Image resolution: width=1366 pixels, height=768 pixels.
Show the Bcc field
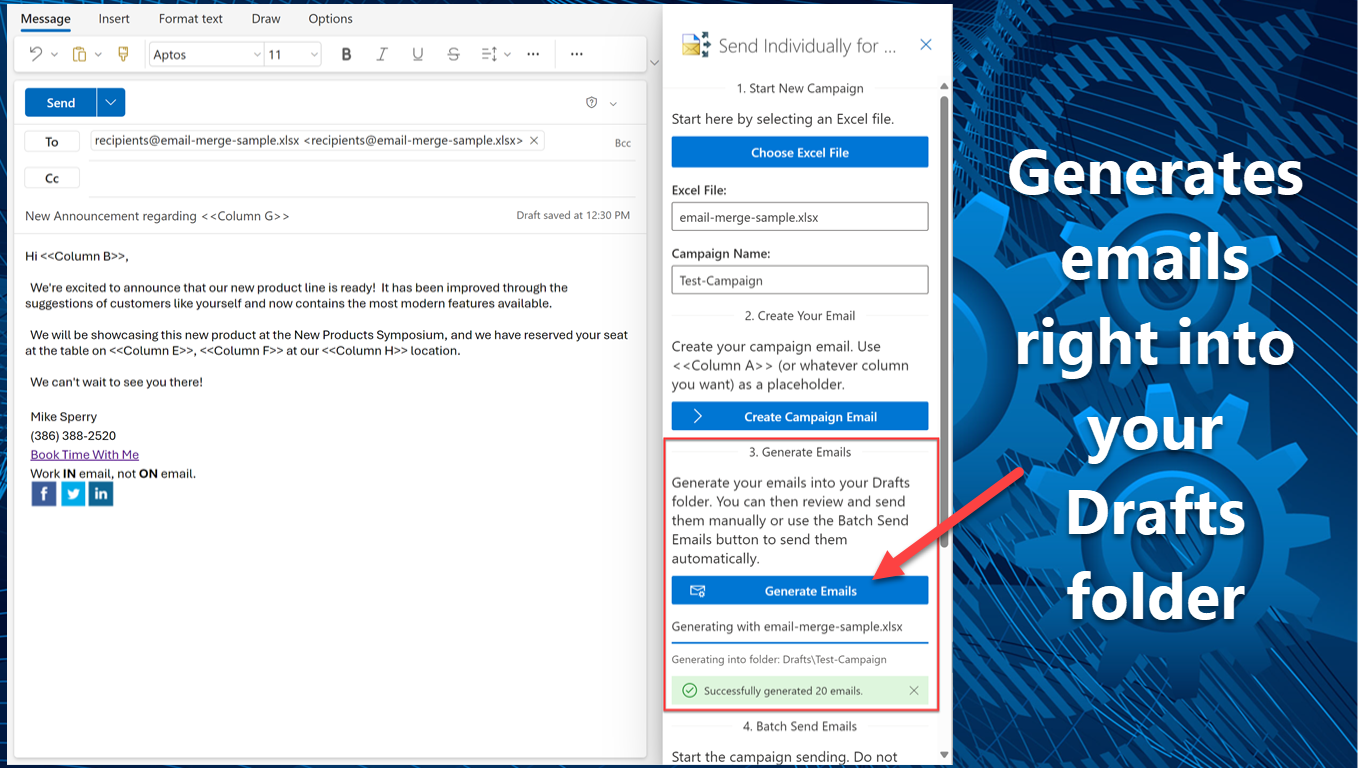[623, 143]
